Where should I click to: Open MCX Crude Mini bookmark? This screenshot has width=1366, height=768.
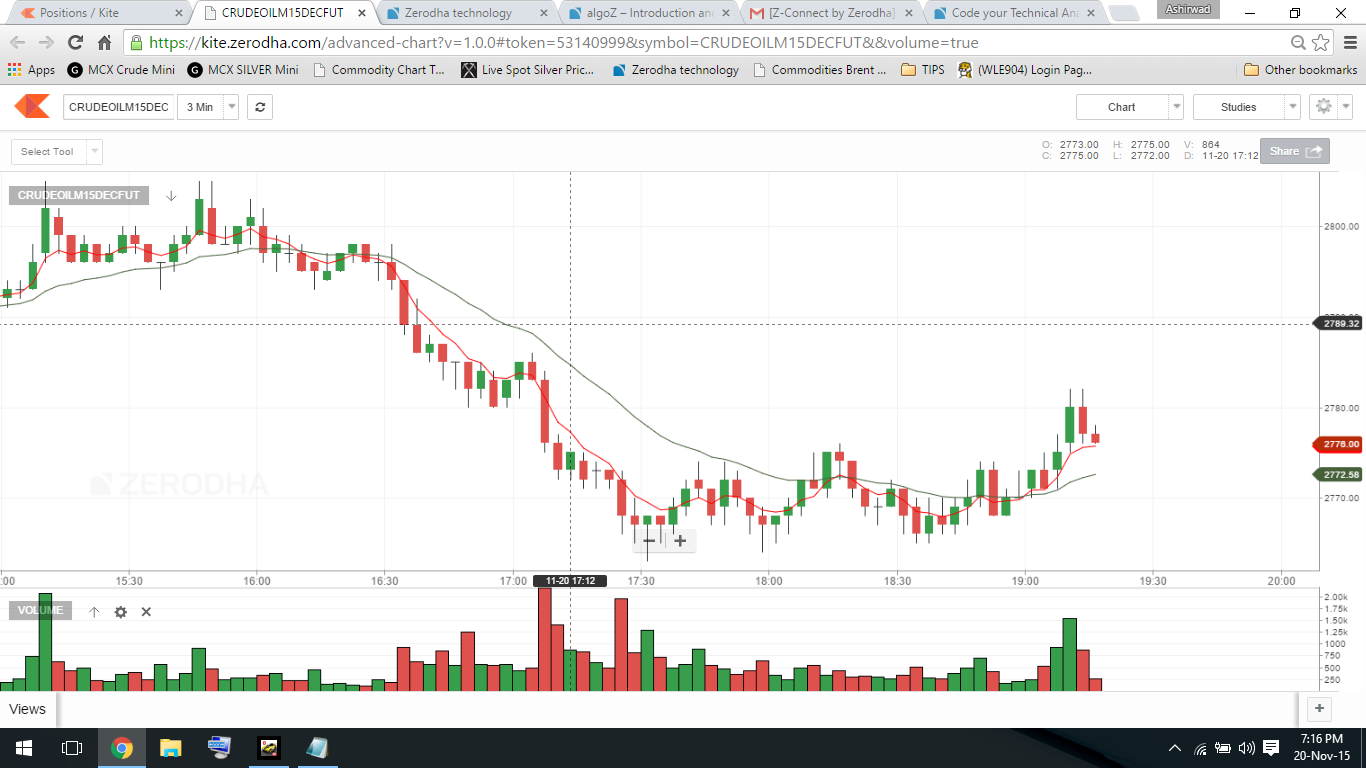[121, 70]
